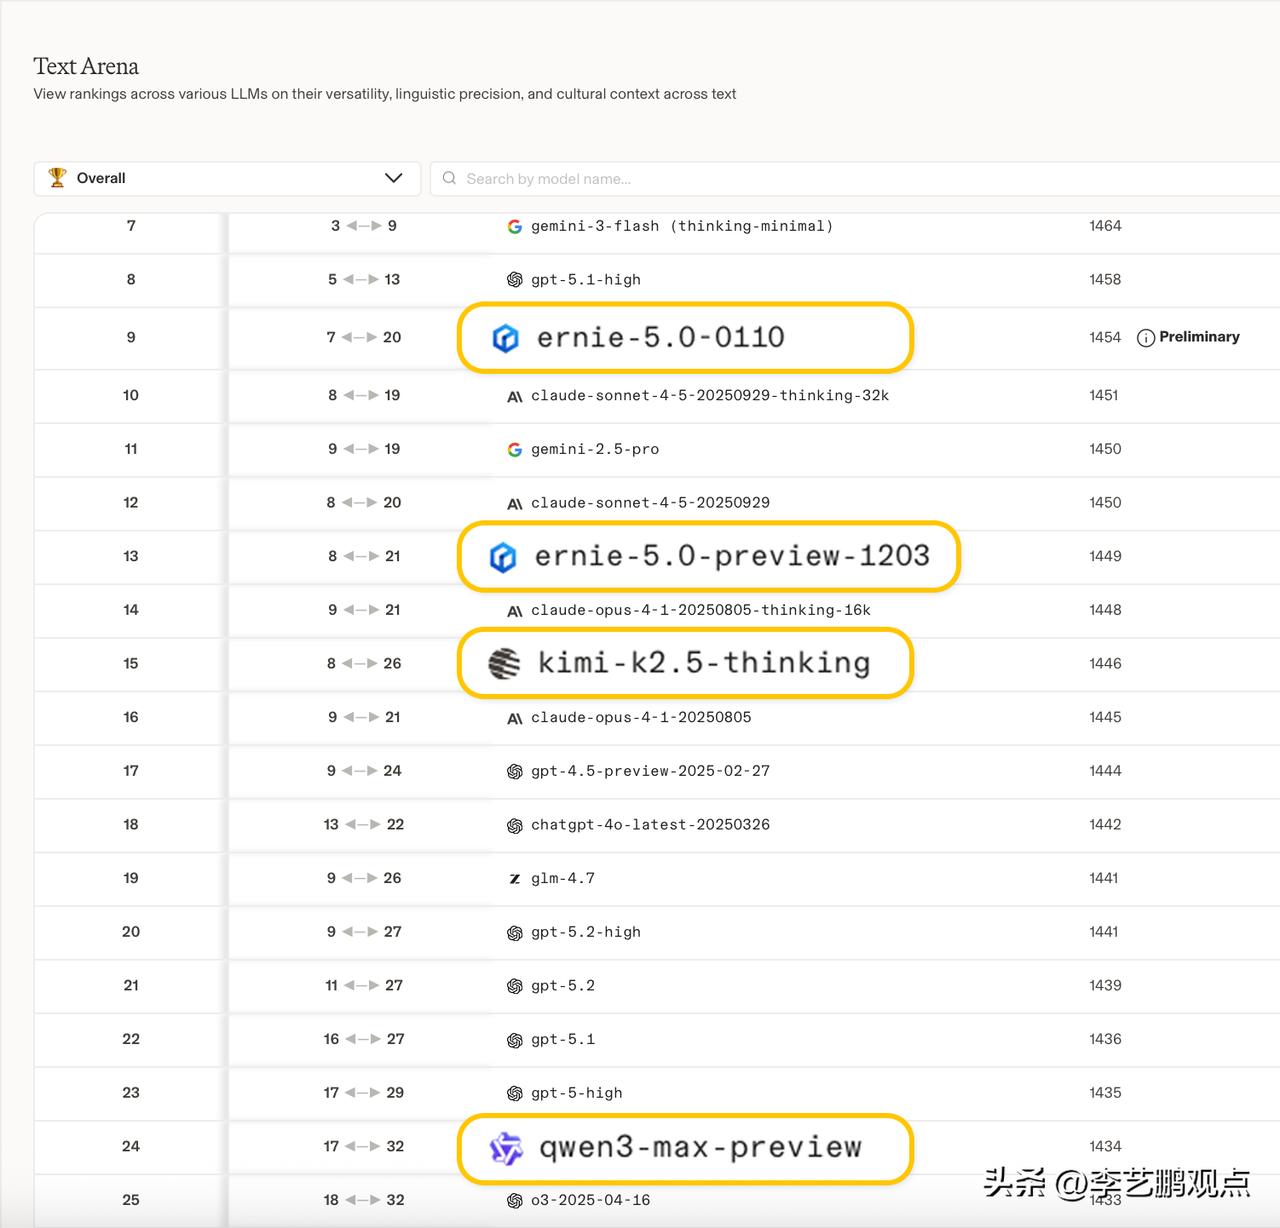This screenshot has height=1228, width=1280.
Task: Select the gpt-5.2-high model name
Action: pyautogui.click(x=586, y=932)
